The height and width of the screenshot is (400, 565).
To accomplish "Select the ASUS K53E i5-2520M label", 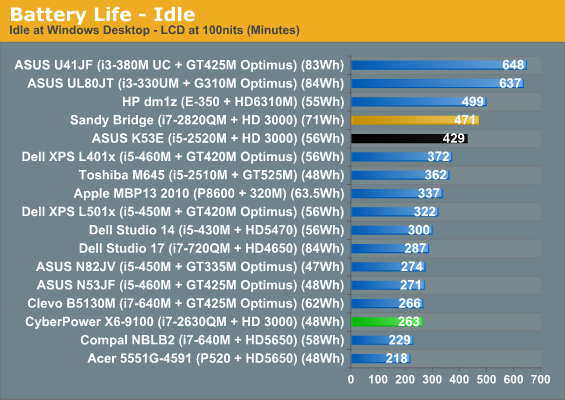I will [x=218, y=139].
